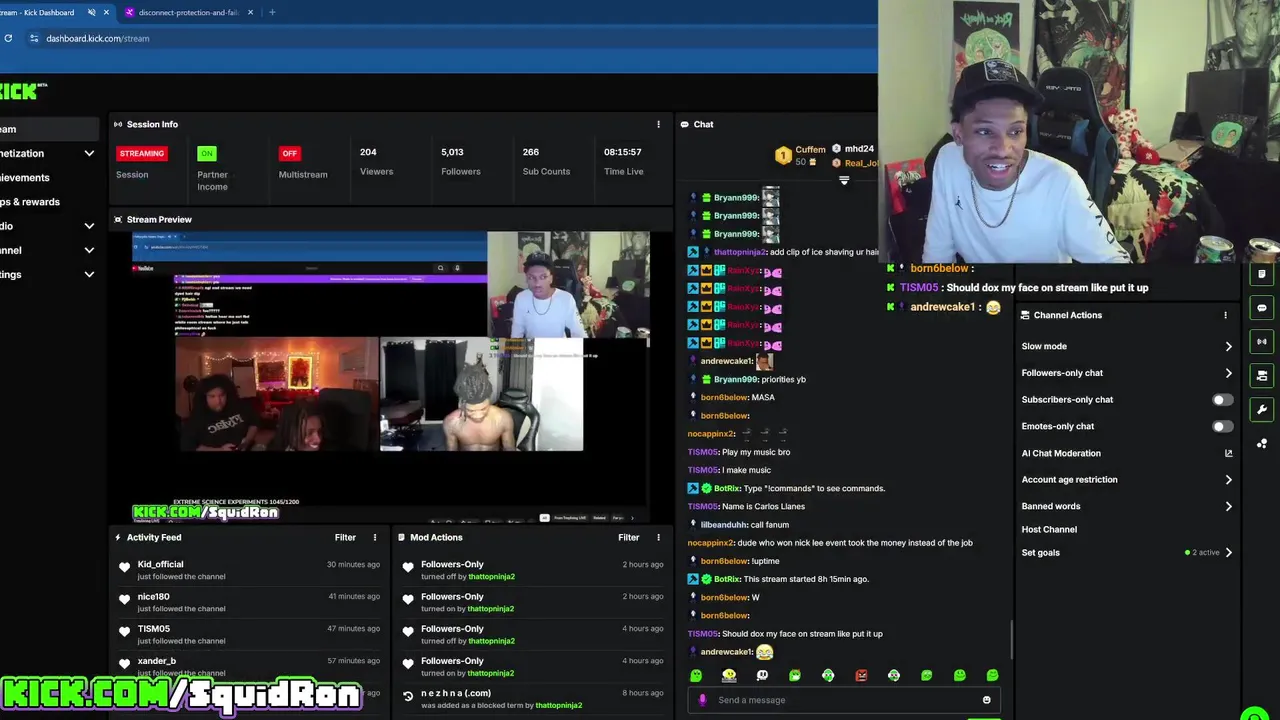Open Activity Feed three-dot options menu
This screenshot has width=1280, height=720.
375,537
